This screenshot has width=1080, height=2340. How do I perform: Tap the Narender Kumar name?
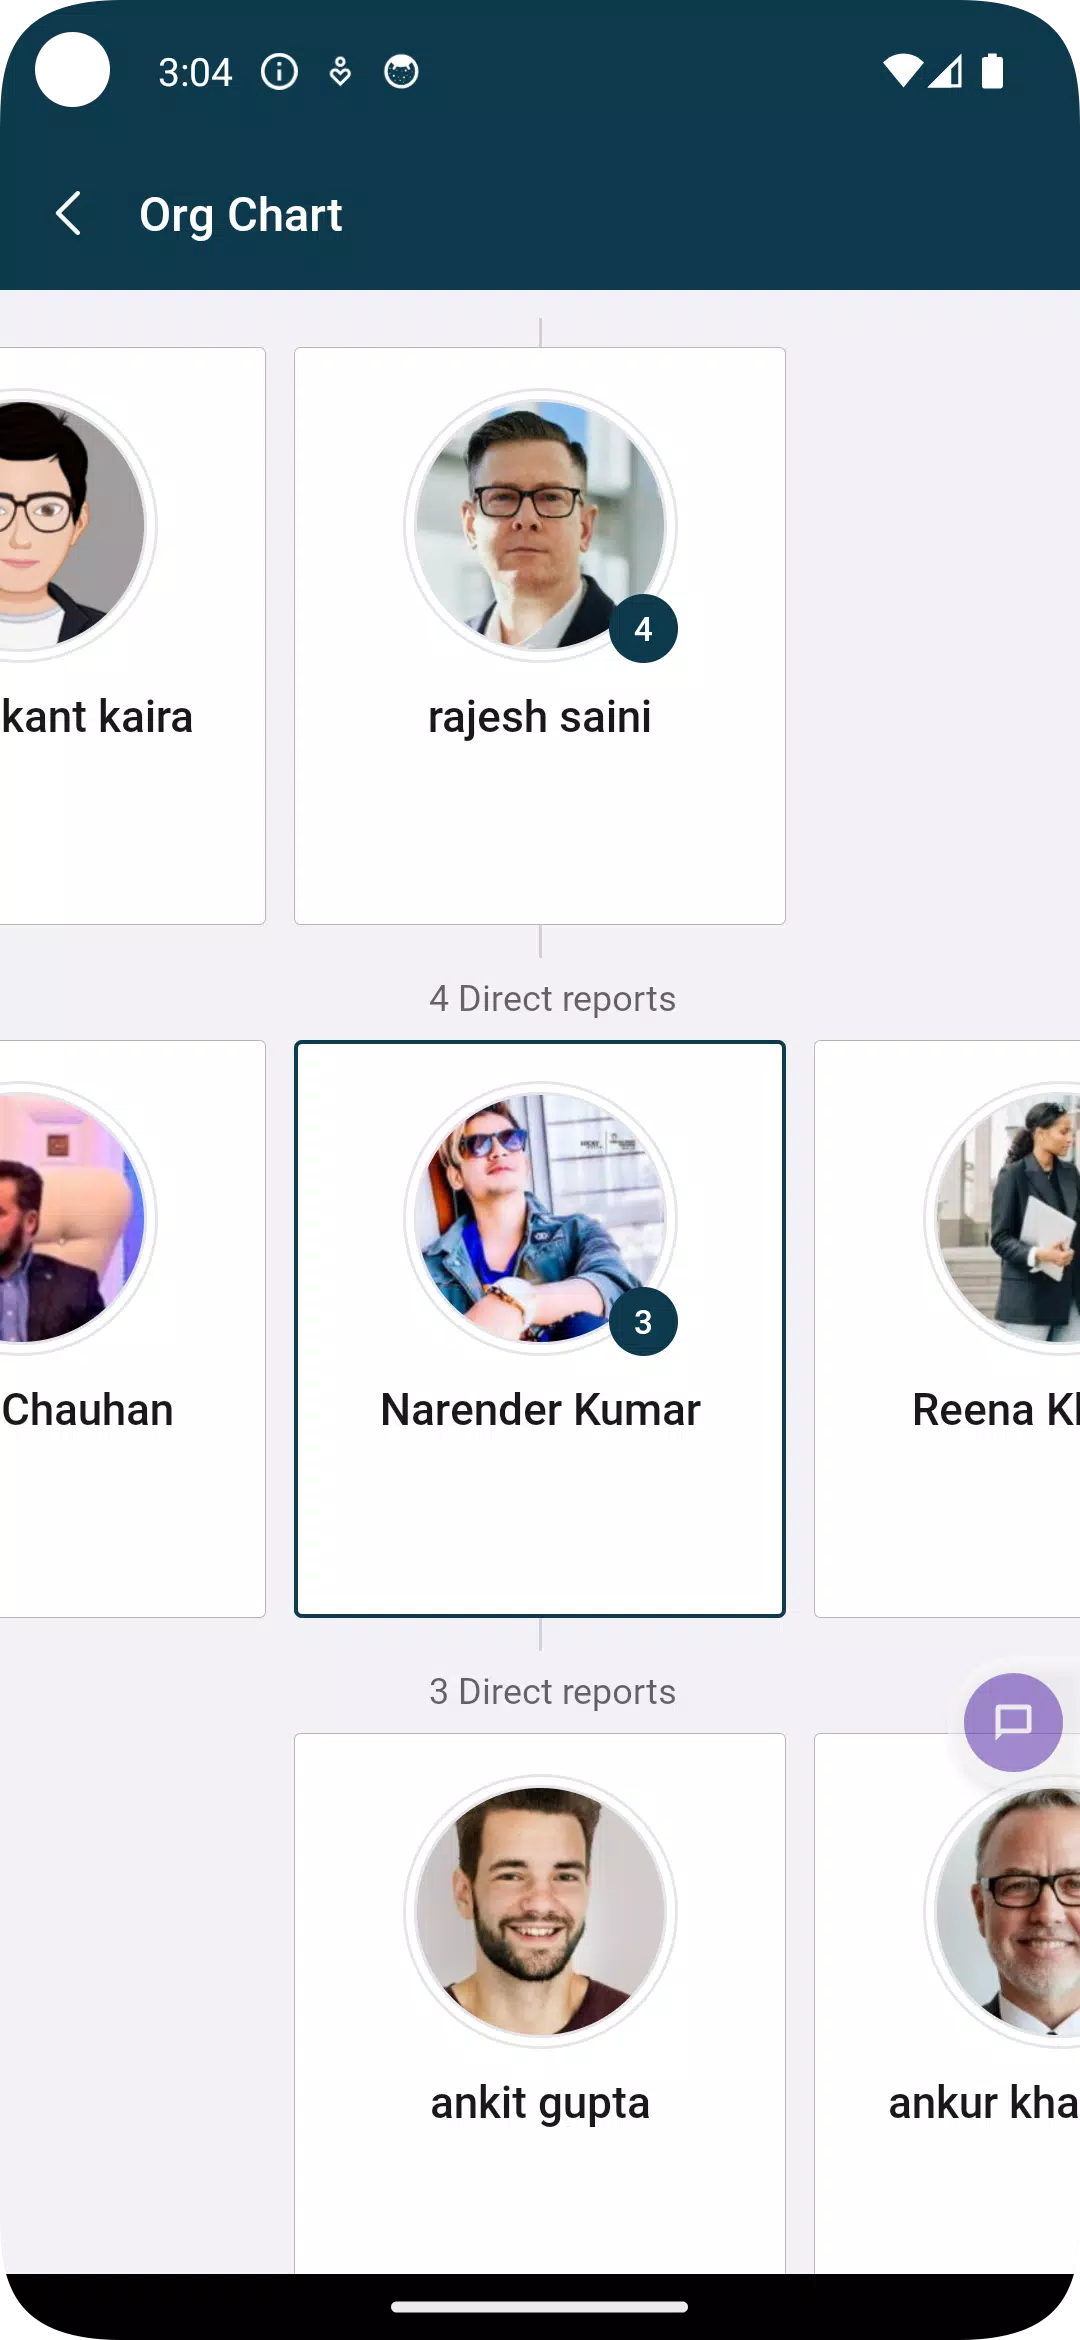click(540, 1410)
